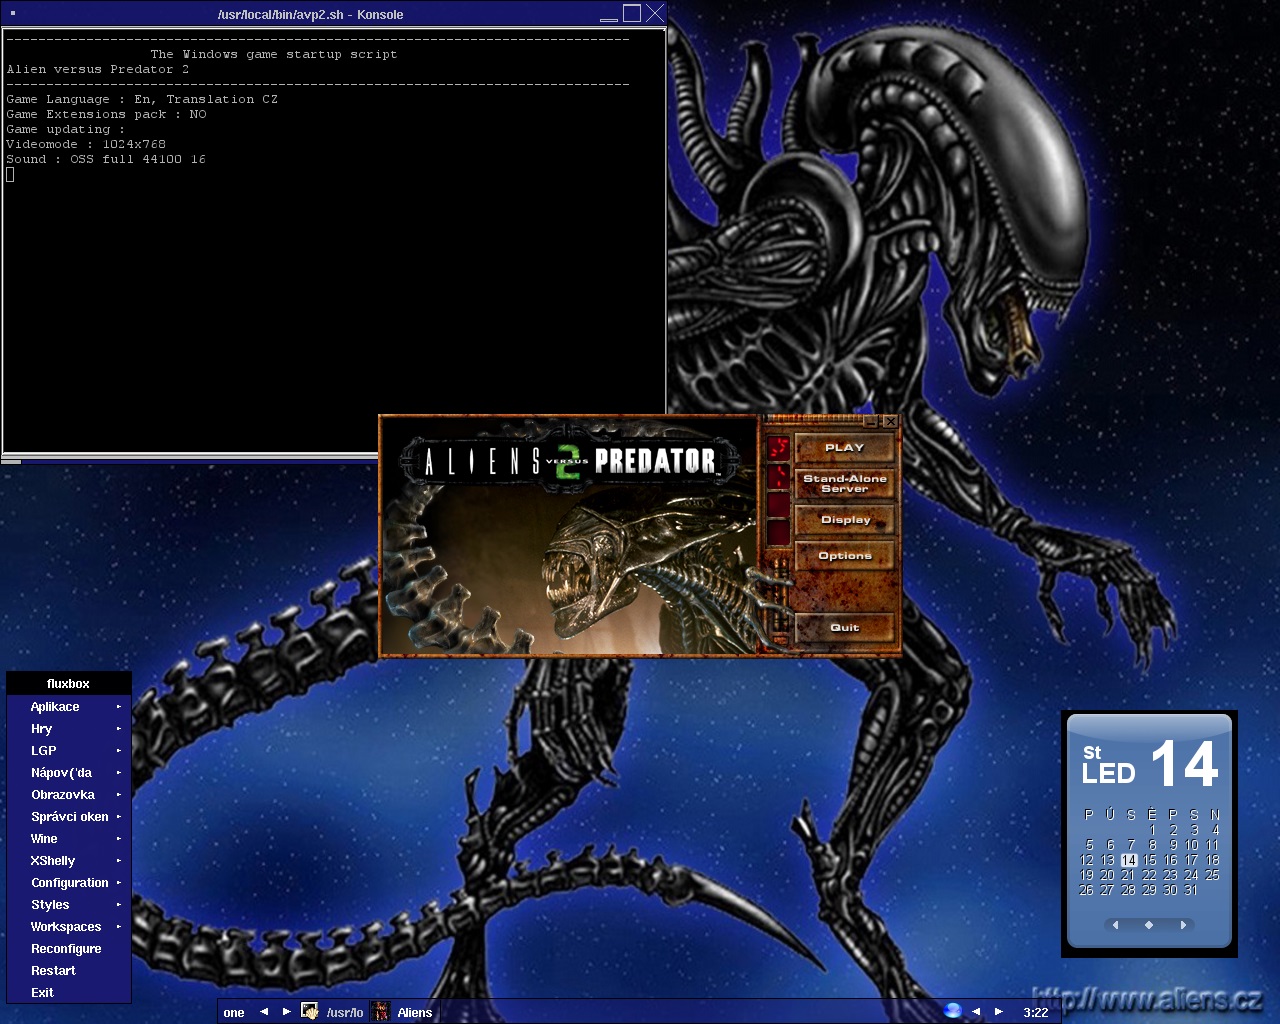Select day 25 in the calendar
This screenshot has width=1280, height=1024.
[1212, 875]
